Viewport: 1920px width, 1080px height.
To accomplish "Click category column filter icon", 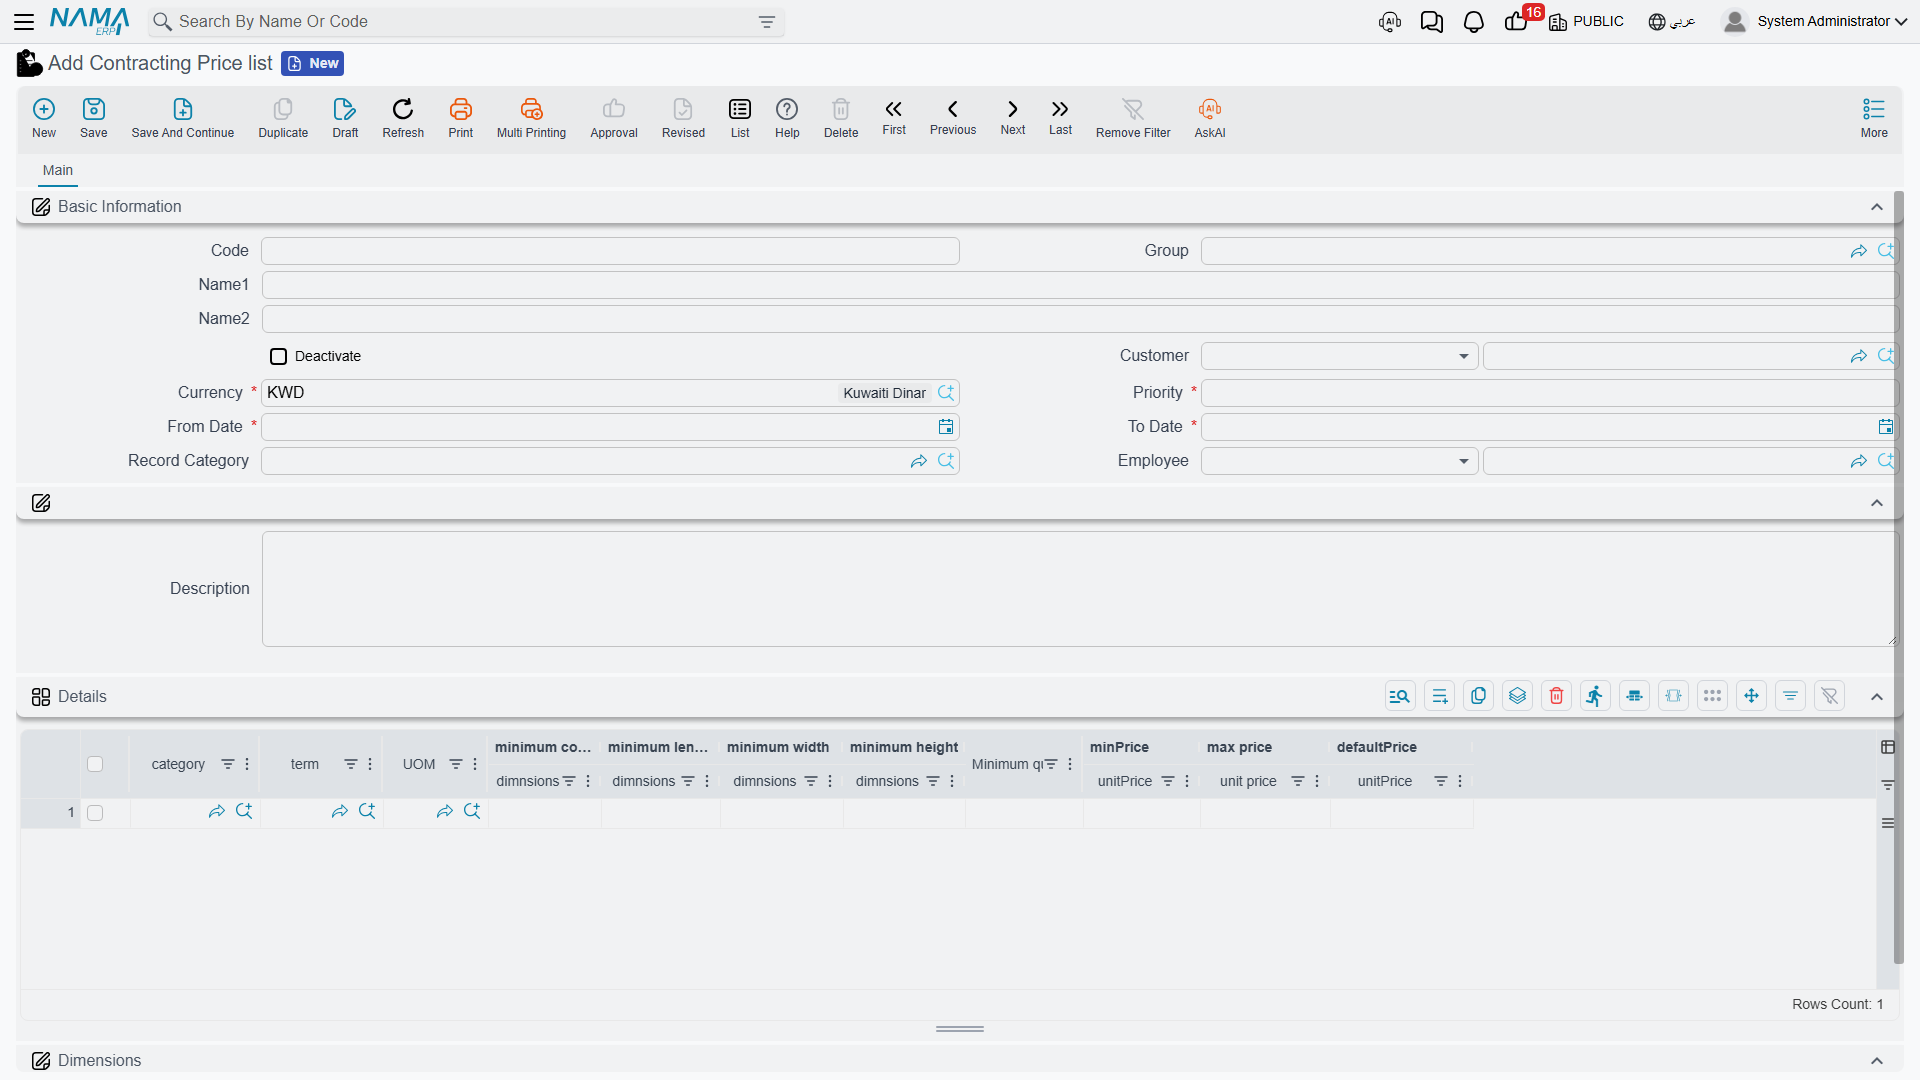I will [x=228, y=764].
